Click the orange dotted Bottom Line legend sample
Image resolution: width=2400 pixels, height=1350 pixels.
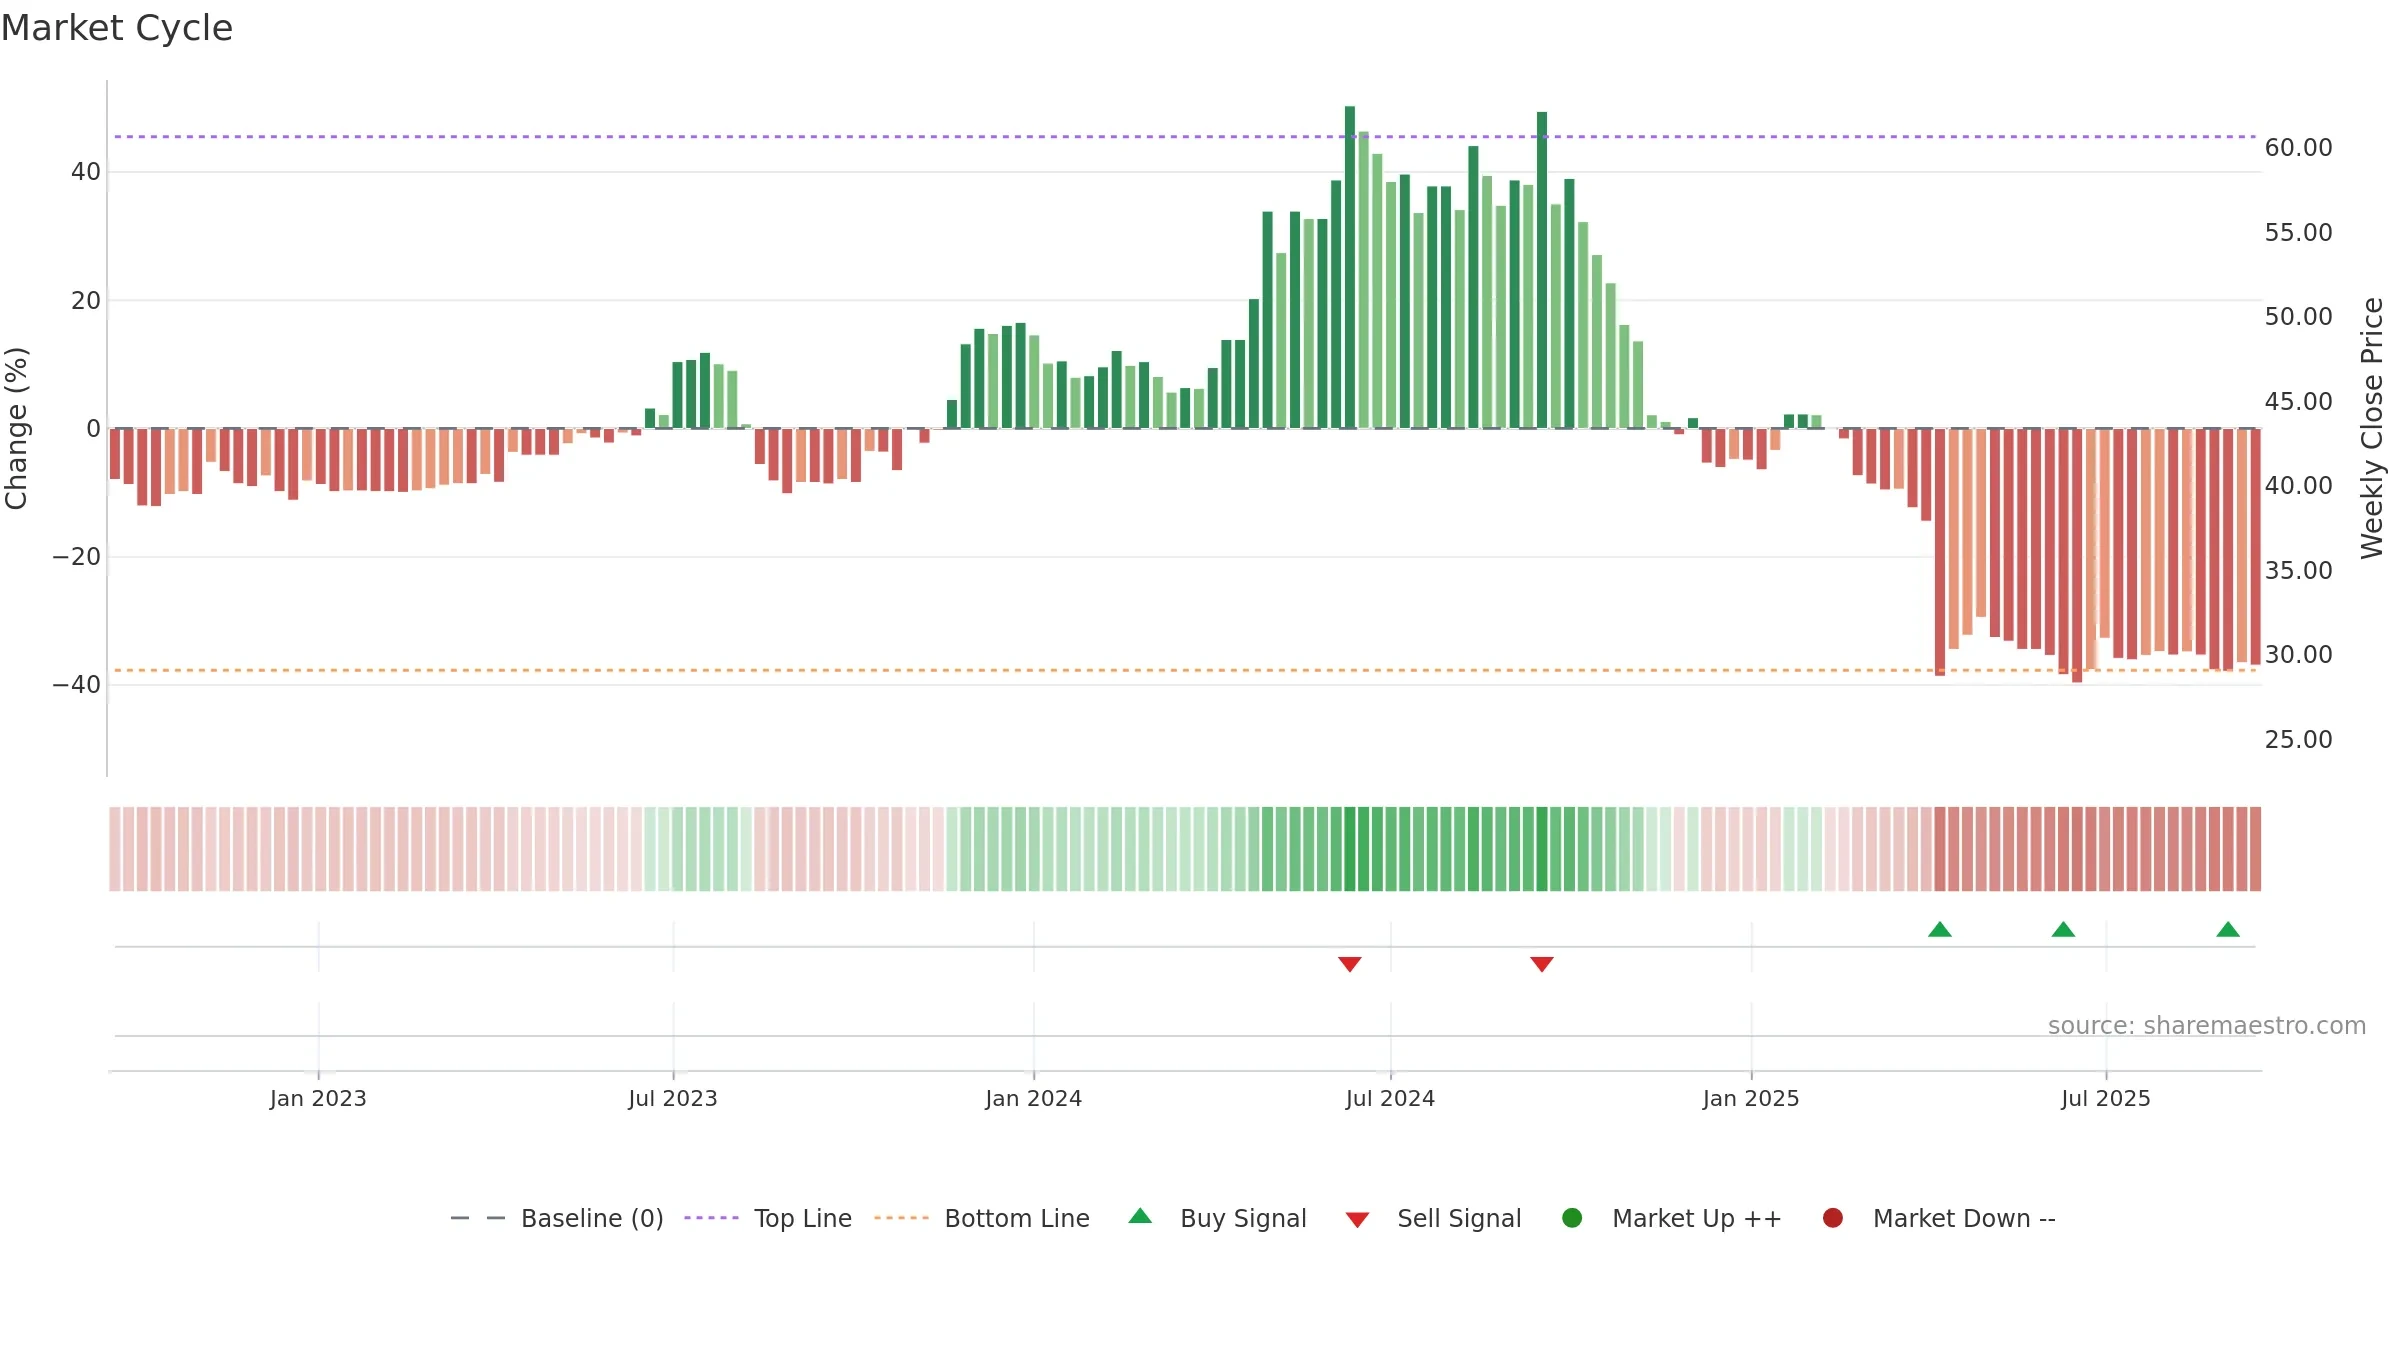[x=901, y=1218]
